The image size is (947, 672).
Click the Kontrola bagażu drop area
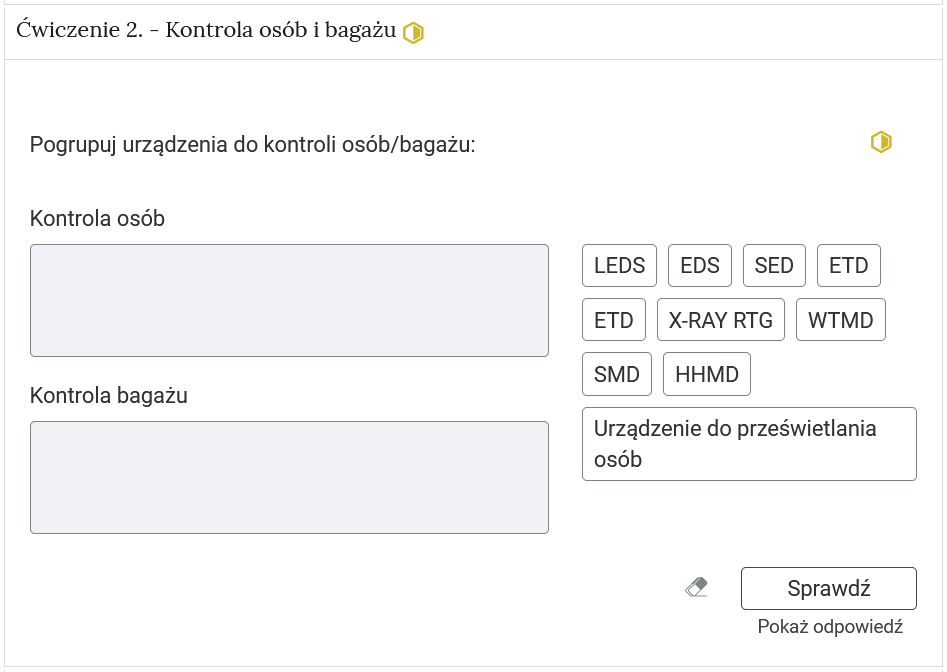click(289, 477)
